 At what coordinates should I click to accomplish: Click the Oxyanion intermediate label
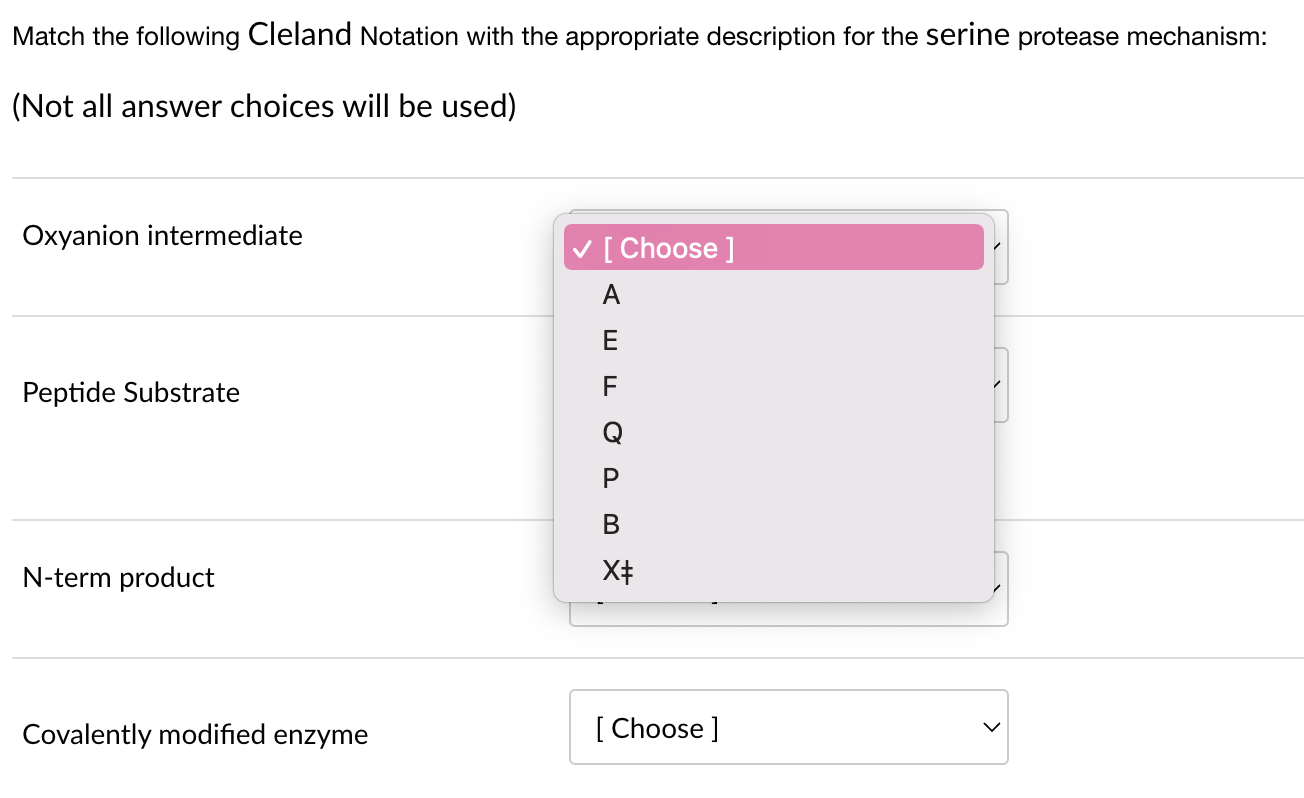point(162,236)
